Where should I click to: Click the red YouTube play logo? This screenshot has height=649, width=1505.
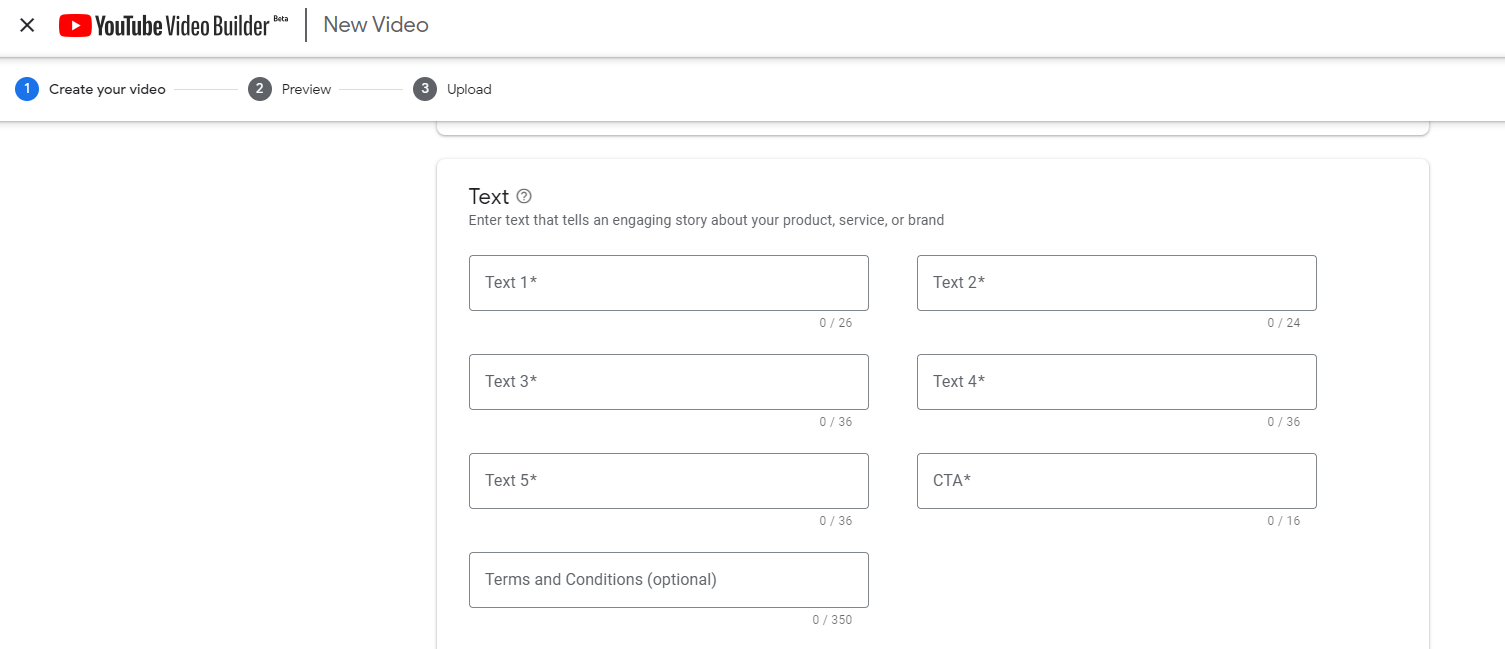pyautogui.click(x=75, y=26)
